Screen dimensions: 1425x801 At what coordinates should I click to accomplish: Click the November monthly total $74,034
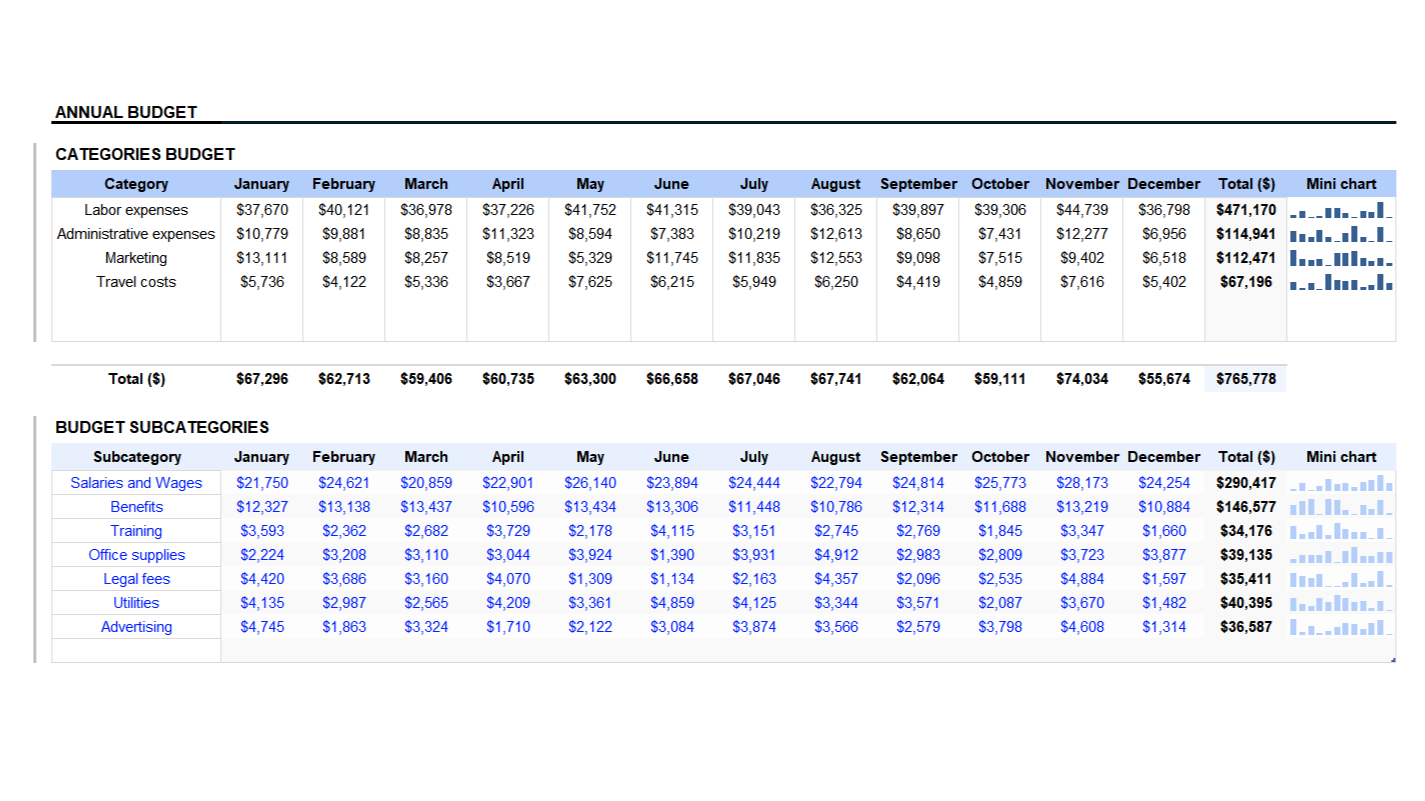[1081, 379]
